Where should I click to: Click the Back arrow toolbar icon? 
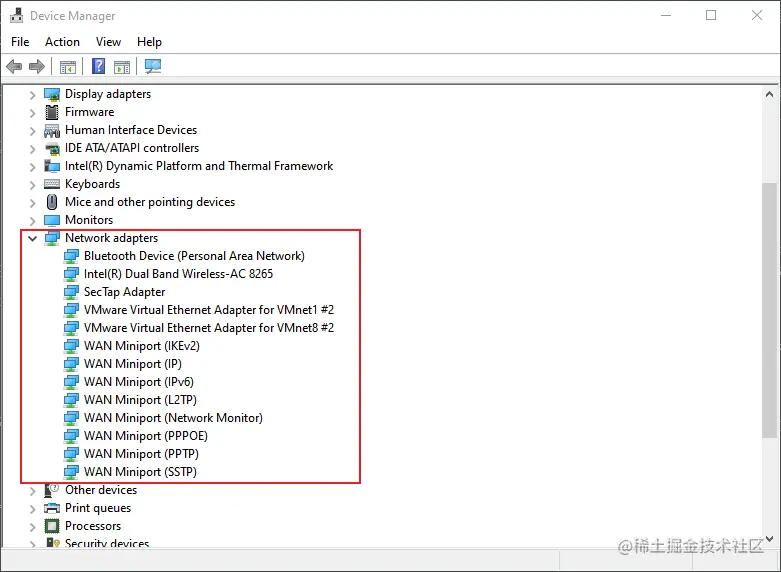(x=14, y=66)
